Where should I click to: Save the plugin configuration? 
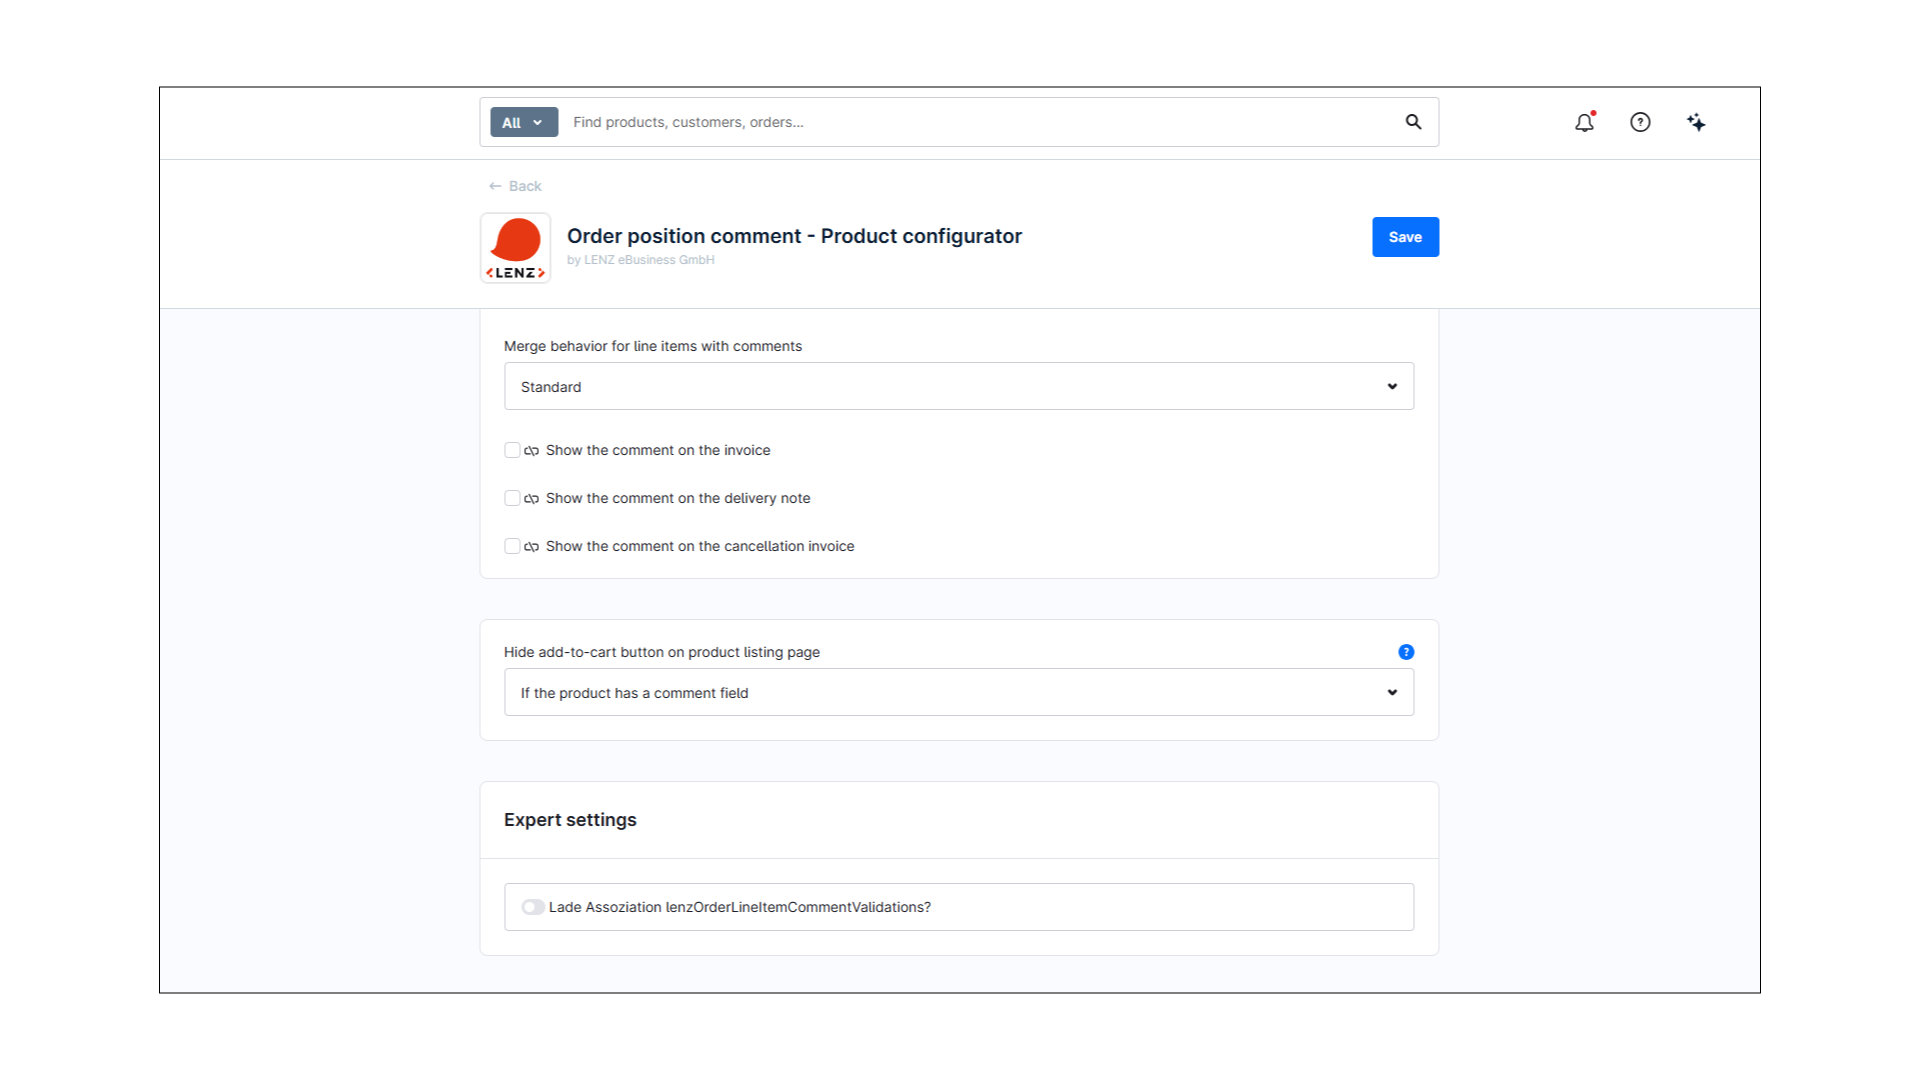pyautogui.click(x=1405, y=237)
